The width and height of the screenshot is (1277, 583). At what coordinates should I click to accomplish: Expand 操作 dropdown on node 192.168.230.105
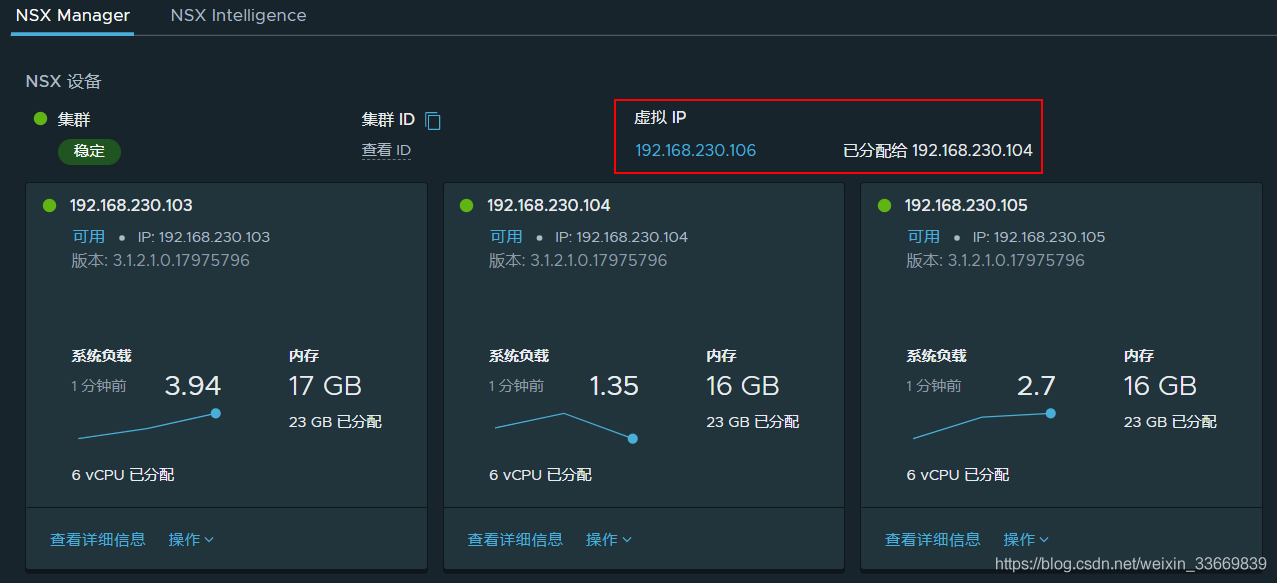[x=1026, y=539]
